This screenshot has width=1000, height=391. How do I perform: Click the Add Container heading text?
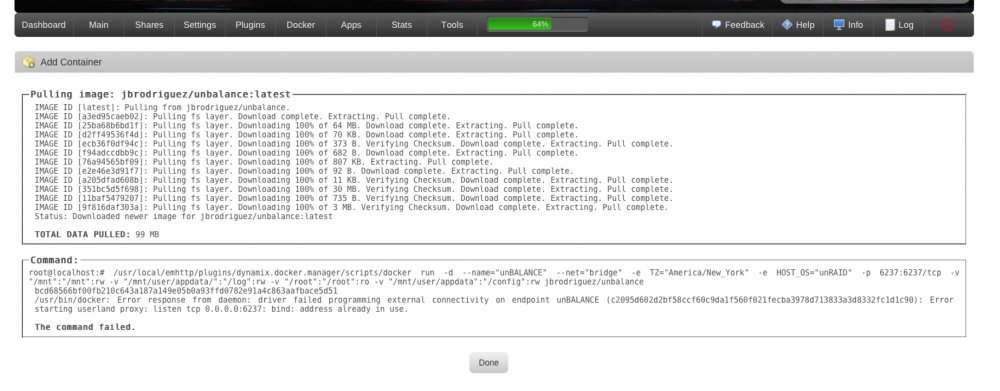click(x=71, y=62)
